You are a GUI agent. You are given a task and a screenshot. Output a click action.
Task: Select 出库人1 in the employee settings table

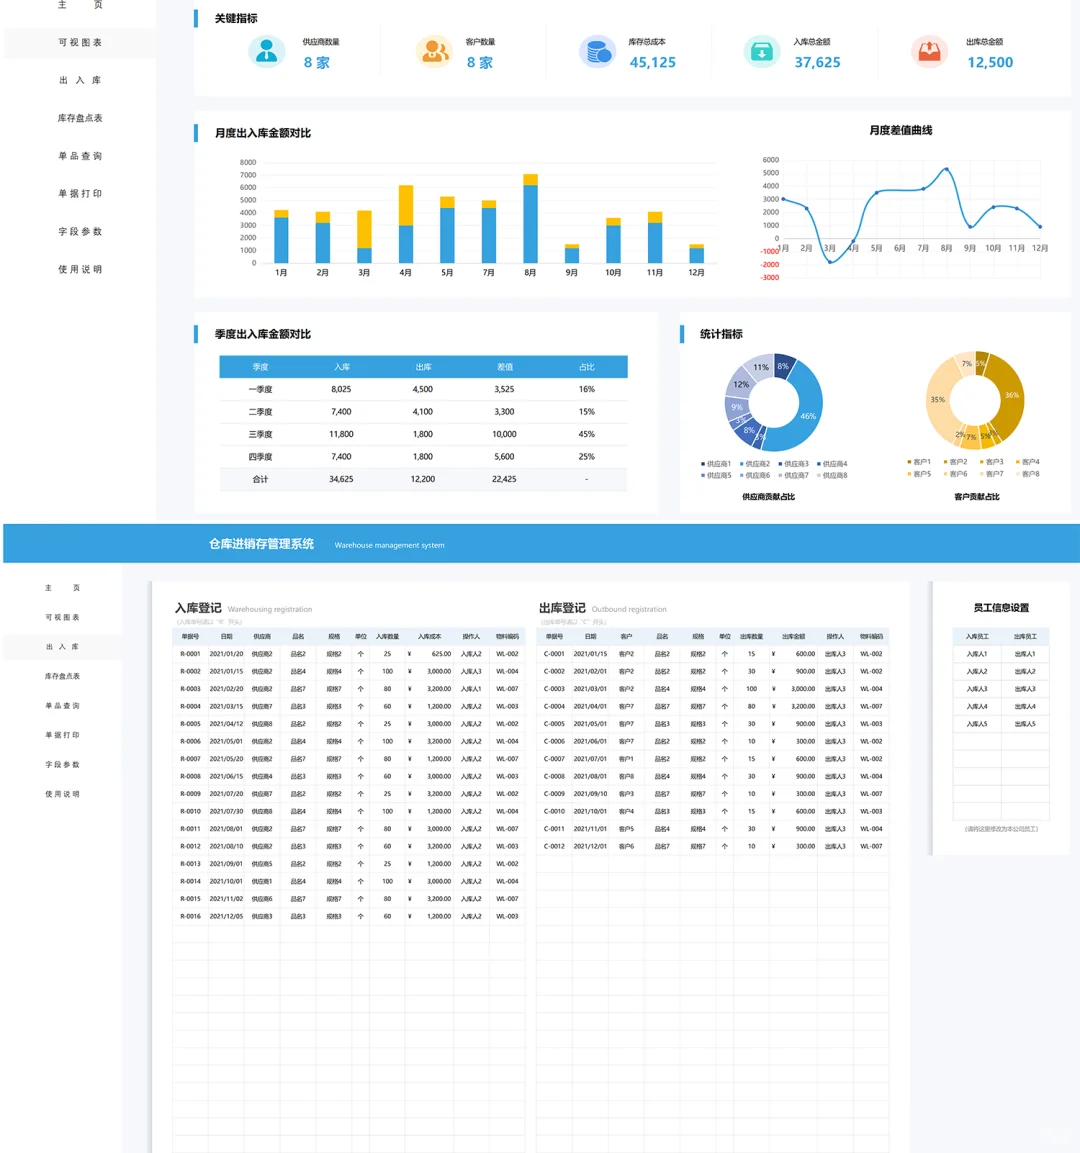coord(1025,654)
